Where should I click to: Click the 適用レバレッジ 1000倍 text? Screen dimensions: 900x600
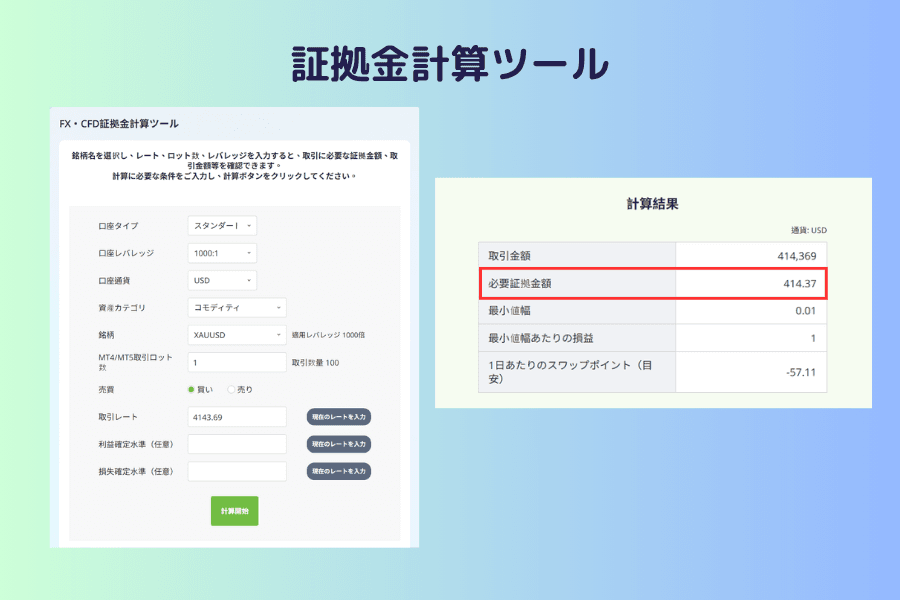point(328,335)
